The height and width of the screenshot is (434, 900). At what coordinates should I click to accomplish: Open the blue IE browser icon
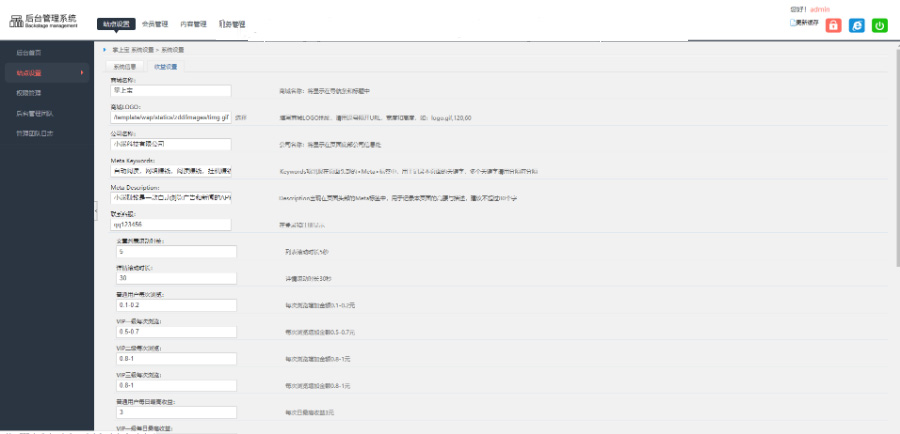coord(856,26)
